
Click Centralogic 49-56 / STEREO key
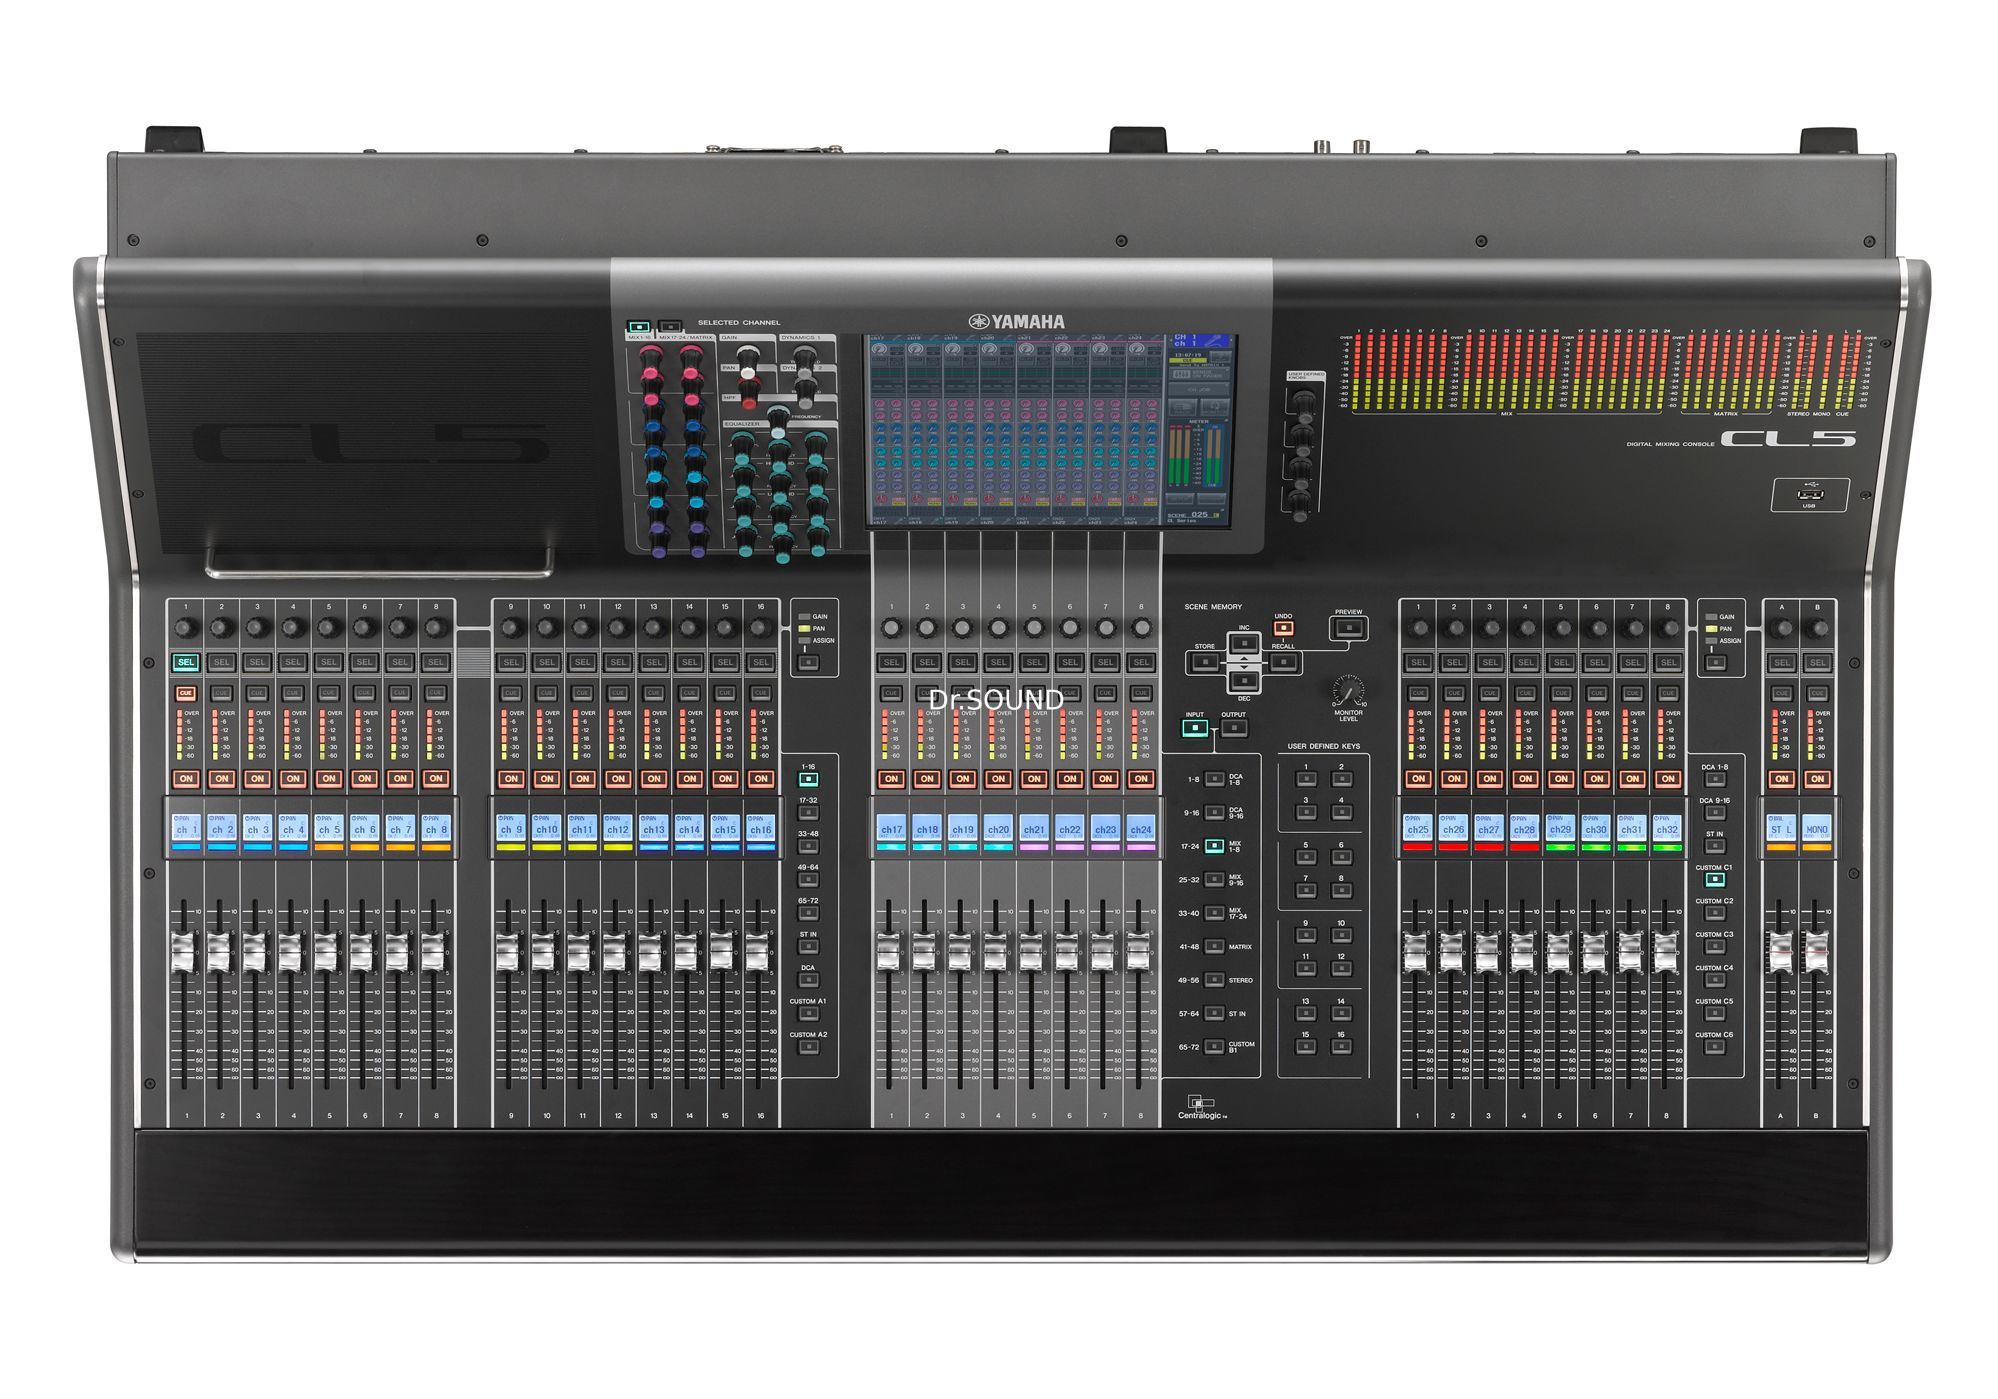point(1214,980)
